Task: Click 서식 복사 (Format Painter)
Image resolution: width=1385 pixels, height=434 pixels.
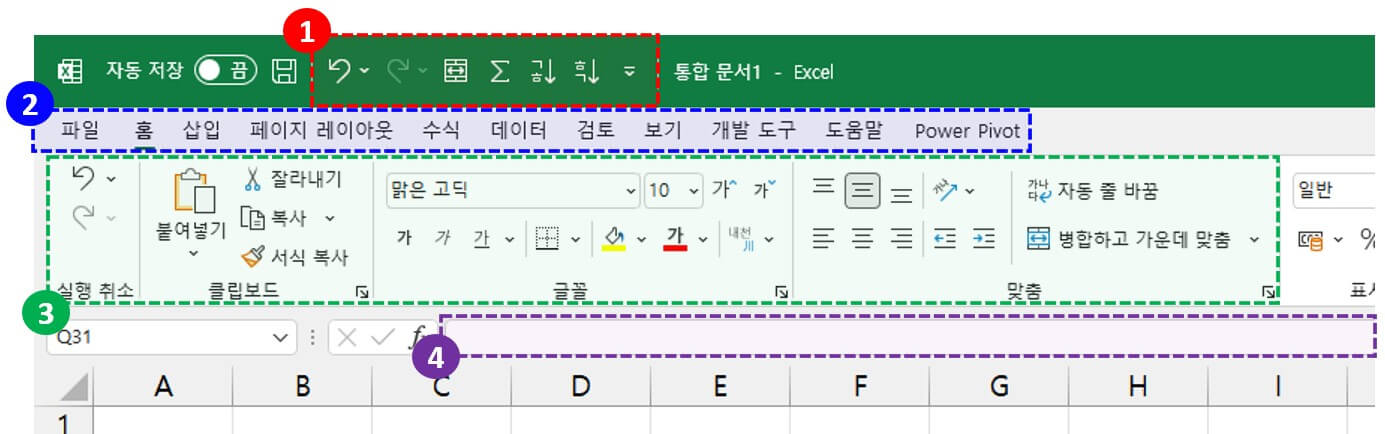Action: [295, 257]
